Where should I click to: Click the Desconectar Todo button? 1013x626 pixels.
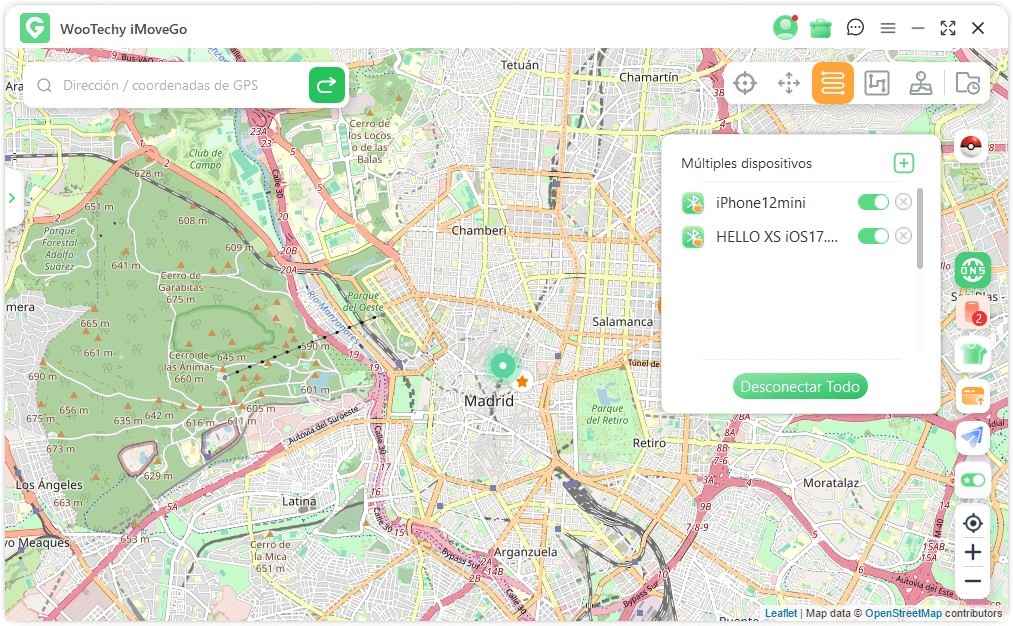tap(800, 387)
